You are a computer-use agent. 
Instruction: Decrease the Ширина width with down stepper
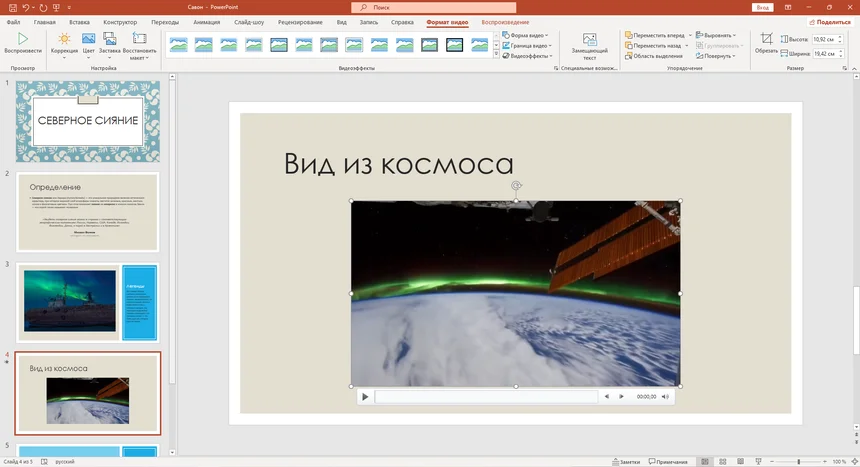840,56
